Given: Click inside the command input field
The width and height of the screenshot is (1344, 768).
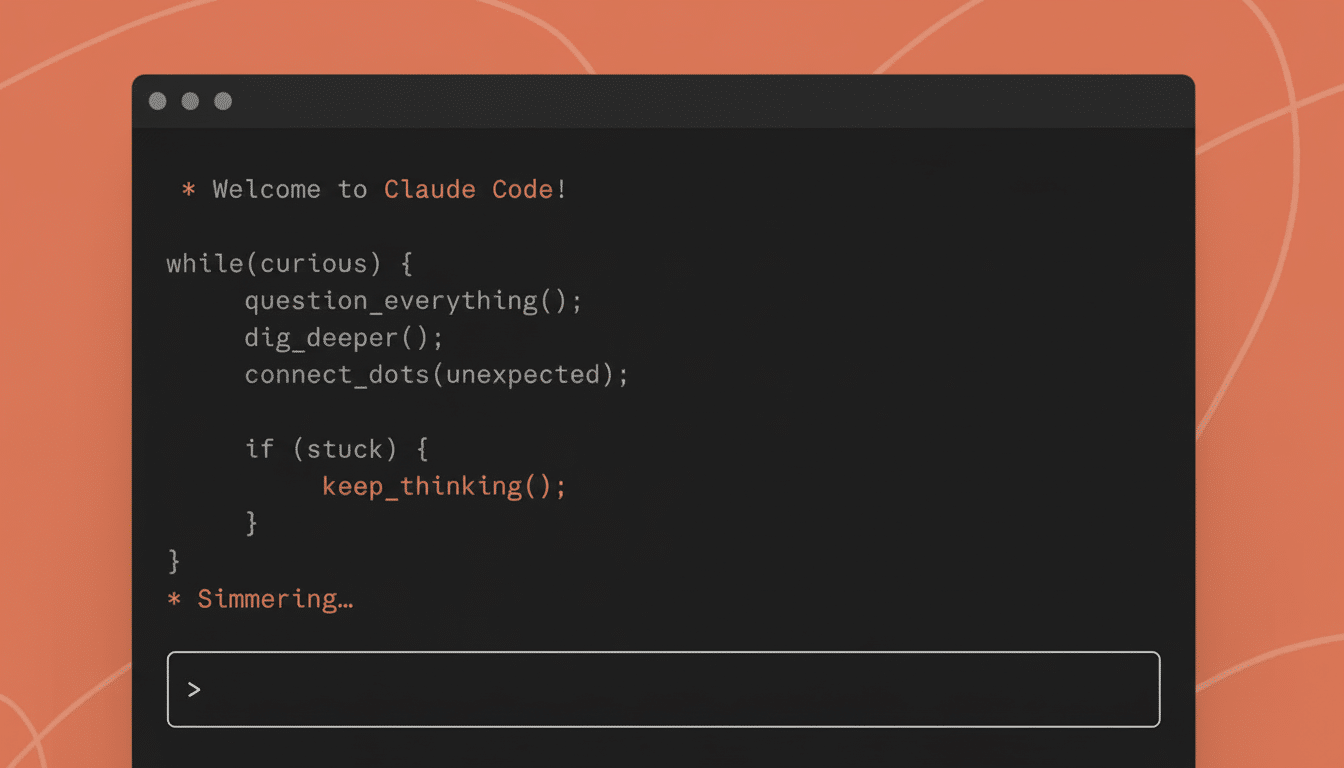Looking at the screenshot, I should click(662, 690).
